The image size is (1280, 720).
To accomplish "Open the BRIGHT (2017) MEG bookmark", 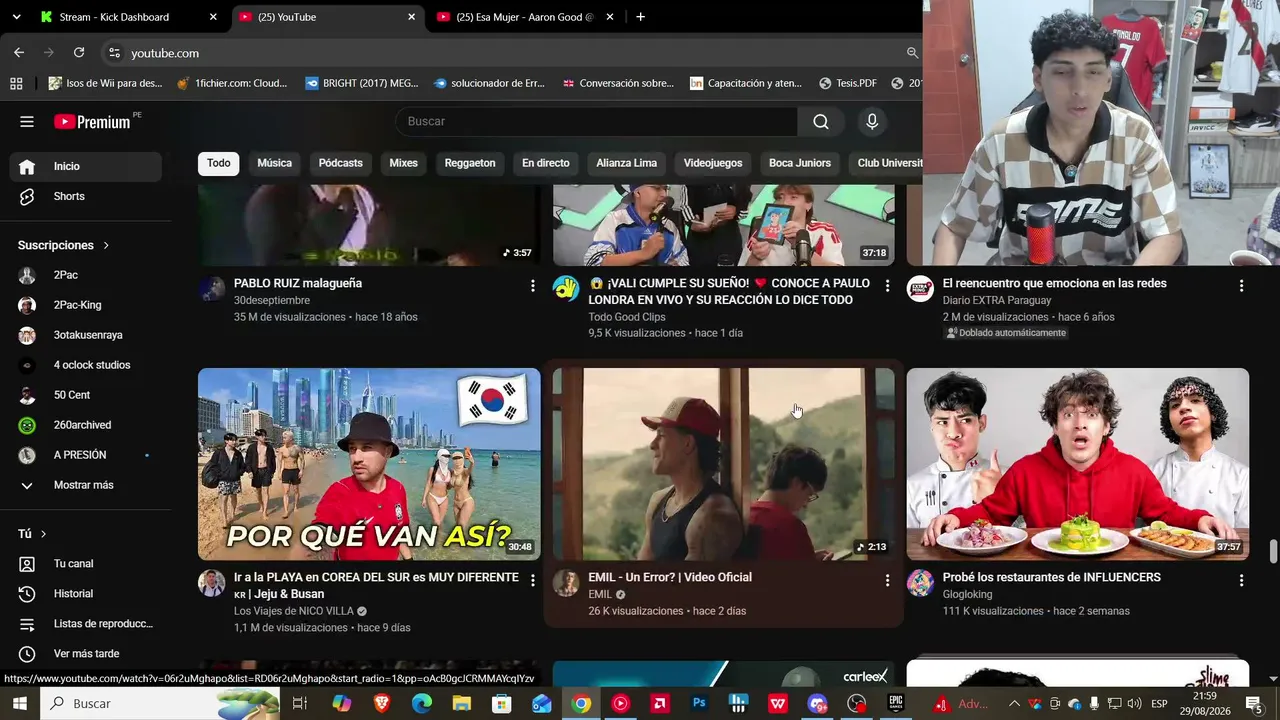I will [361, 83].
